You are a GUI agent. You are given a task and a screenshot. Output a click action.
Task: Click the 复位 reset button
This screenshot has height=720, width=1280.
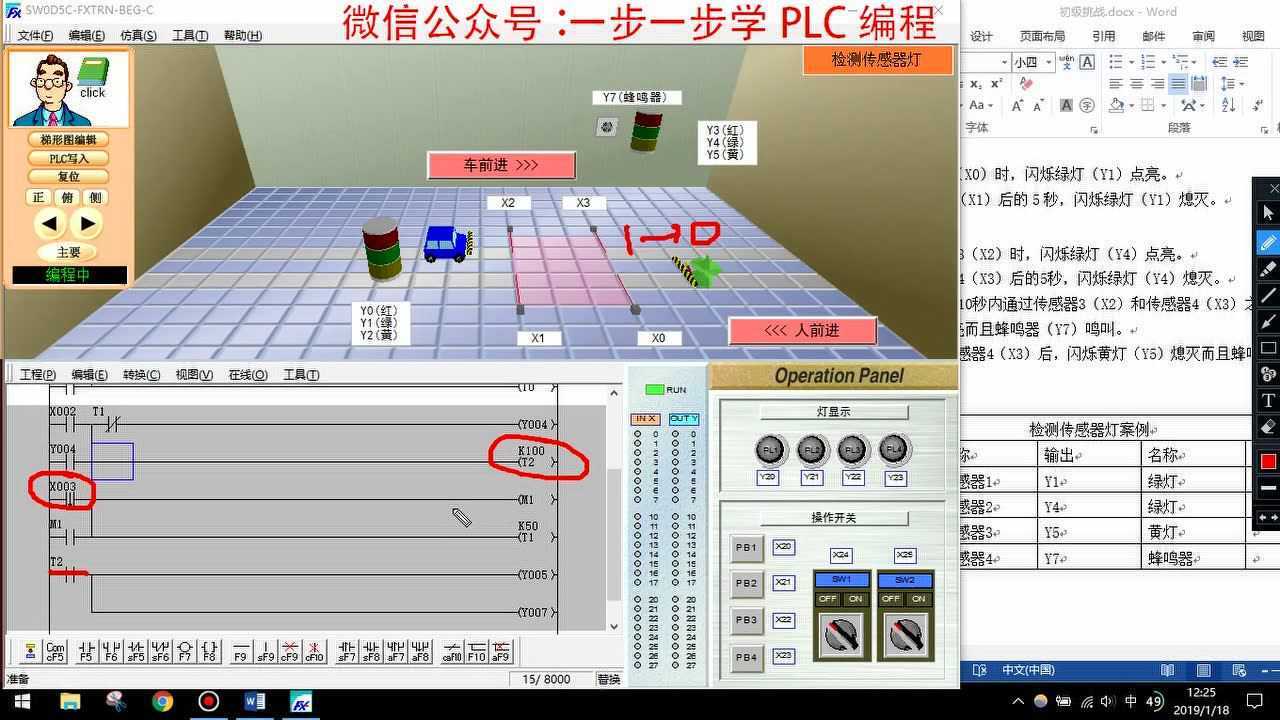pos(67,177)
